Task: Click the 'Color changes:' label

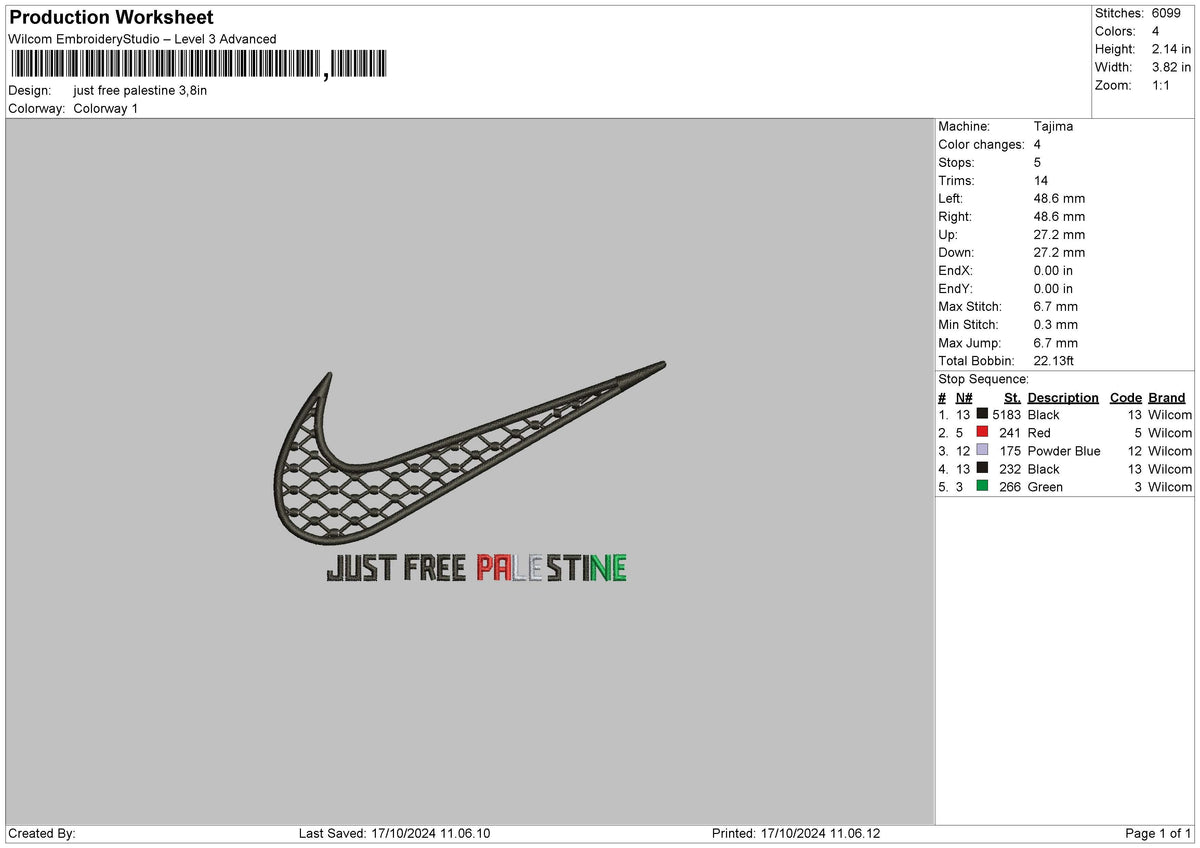Action: 982,144
